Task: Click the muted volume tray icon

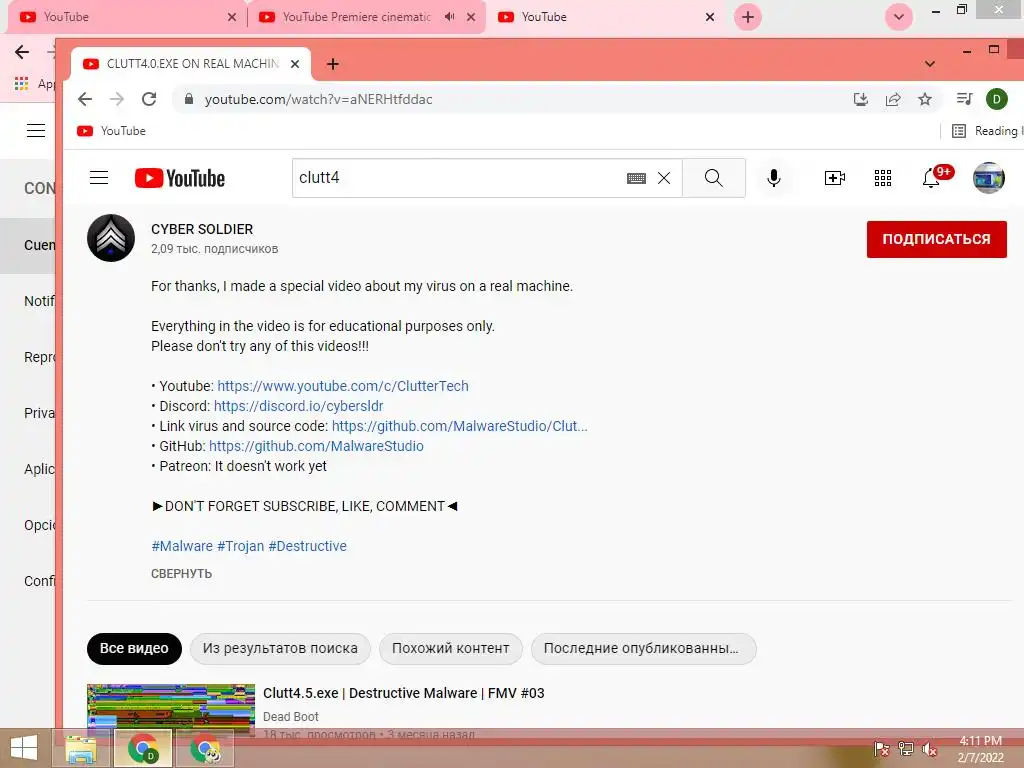Action: 929,748
